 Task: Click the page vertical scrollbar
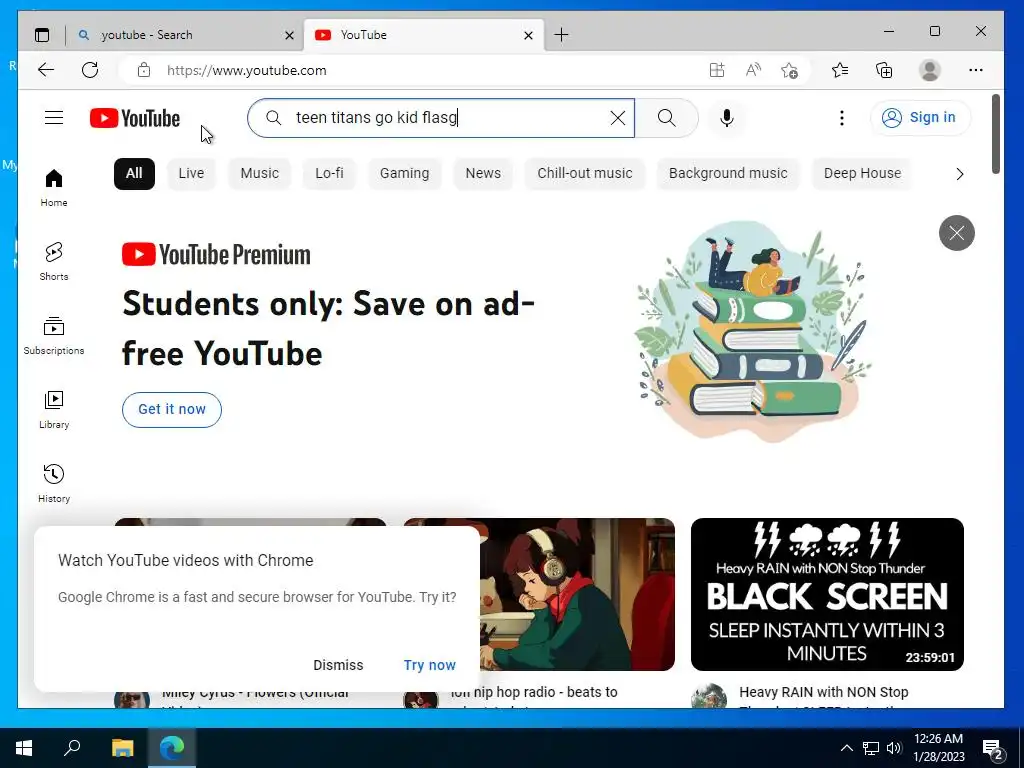(x=995, y=135)
